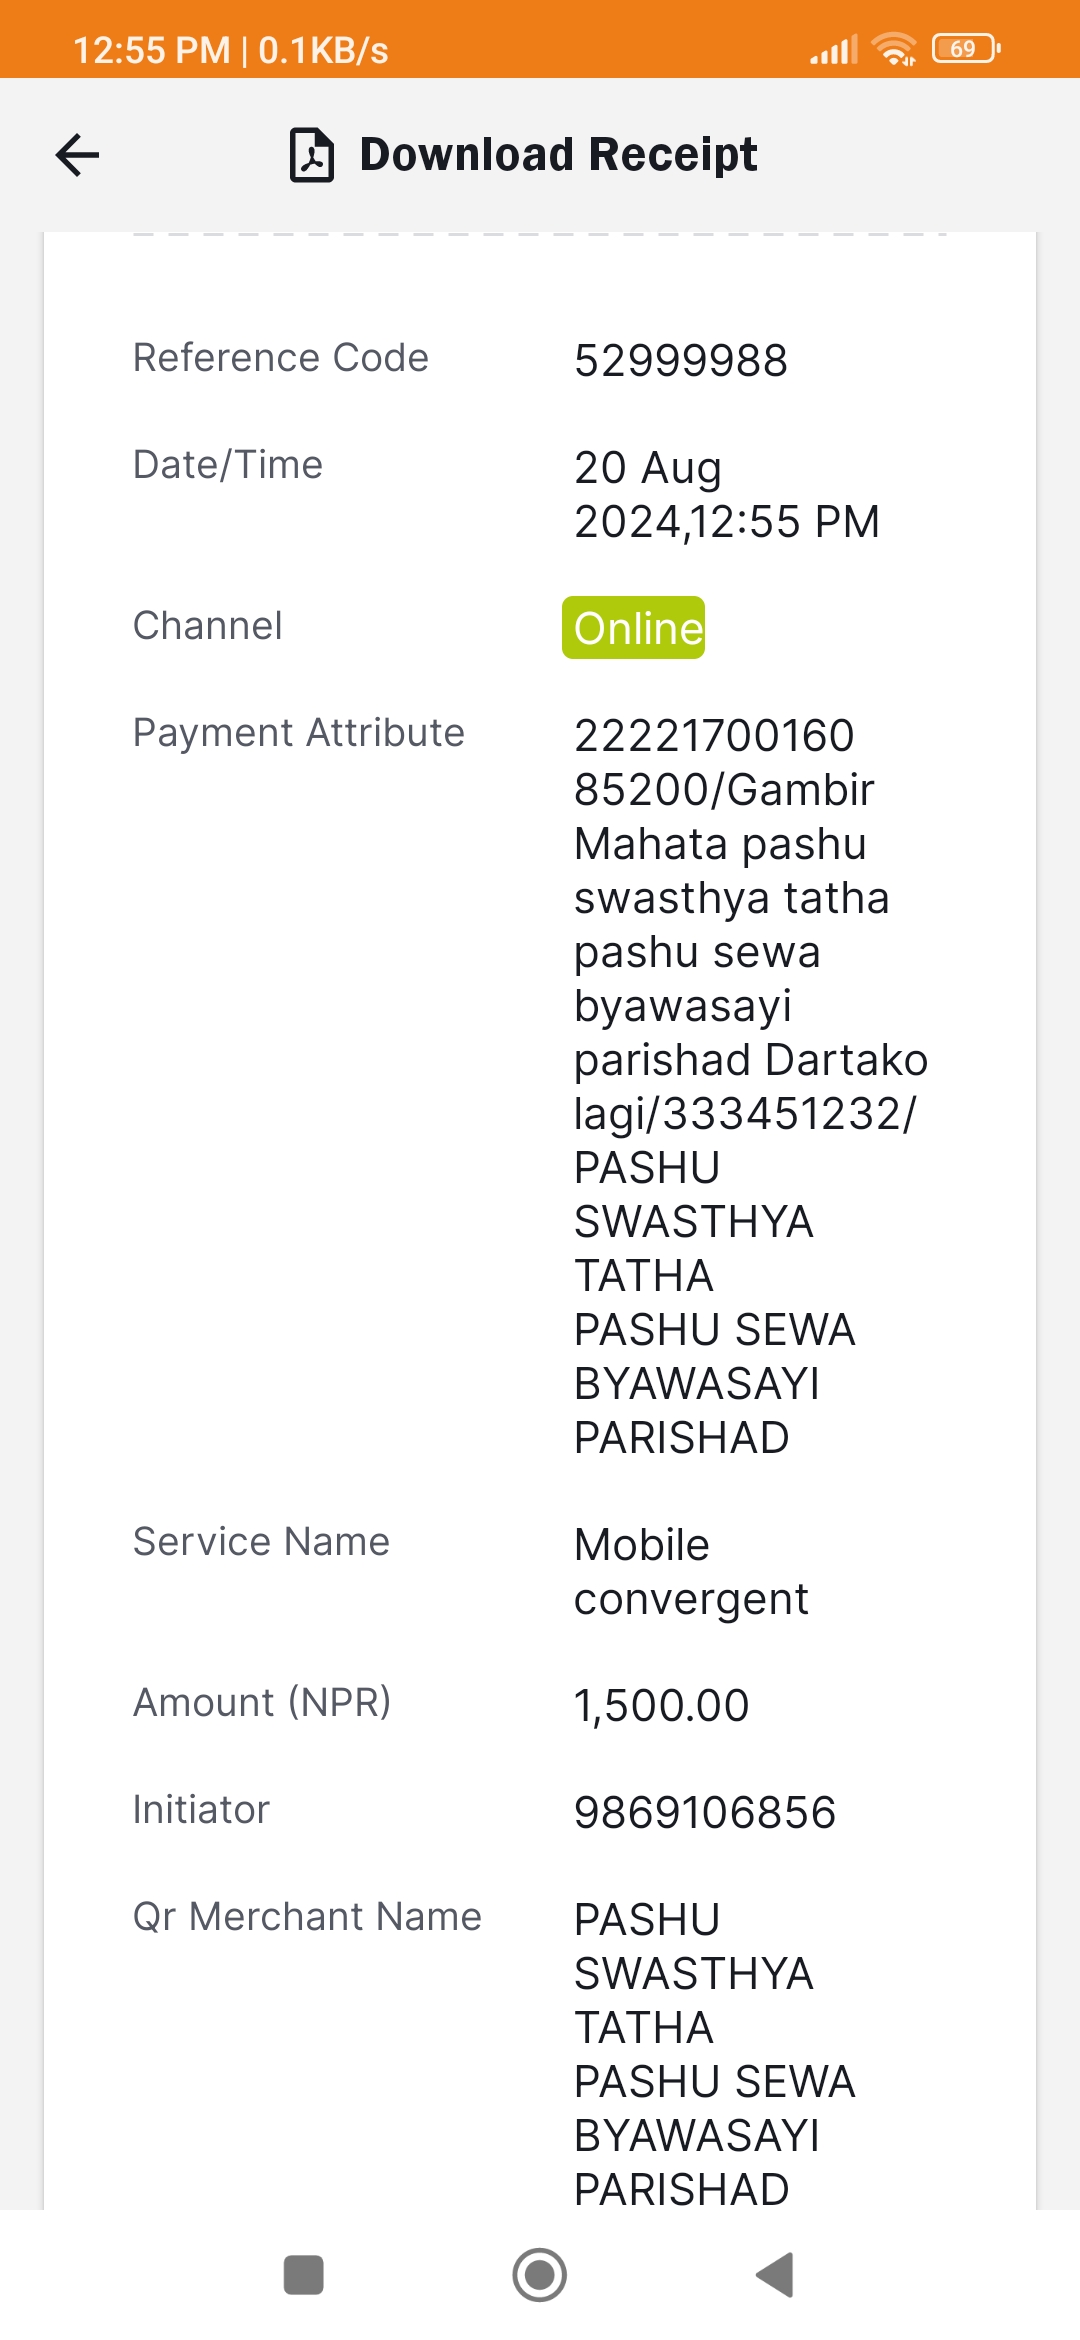Tap the PDF download receipt icon
This screenshot has width=1080, height=2340.
[x=311, y=155]
